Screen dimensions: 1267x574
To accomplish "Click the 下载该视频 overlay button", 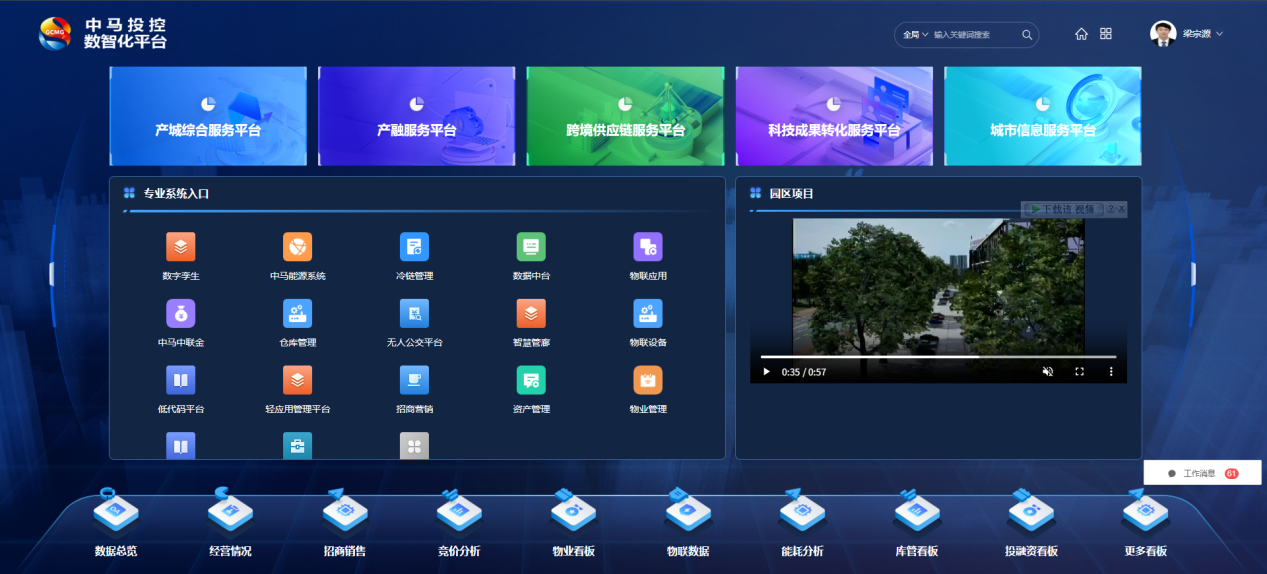I will (x=1062, y=209).
